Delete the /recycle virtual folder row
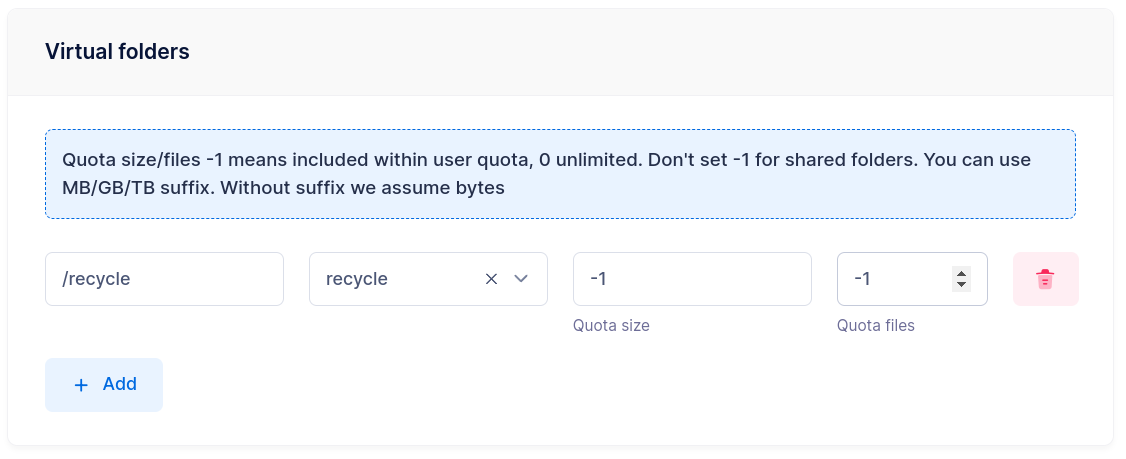 (x=1045, y=279)
